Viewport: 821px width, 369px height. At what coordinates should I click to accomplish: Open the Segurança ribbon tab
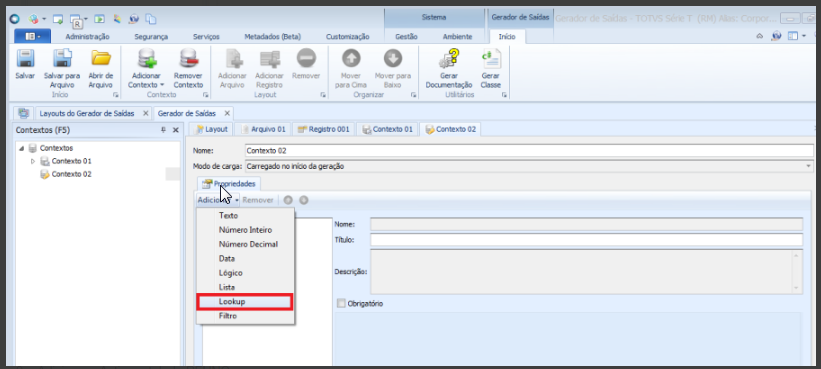[x=151, y=37]
